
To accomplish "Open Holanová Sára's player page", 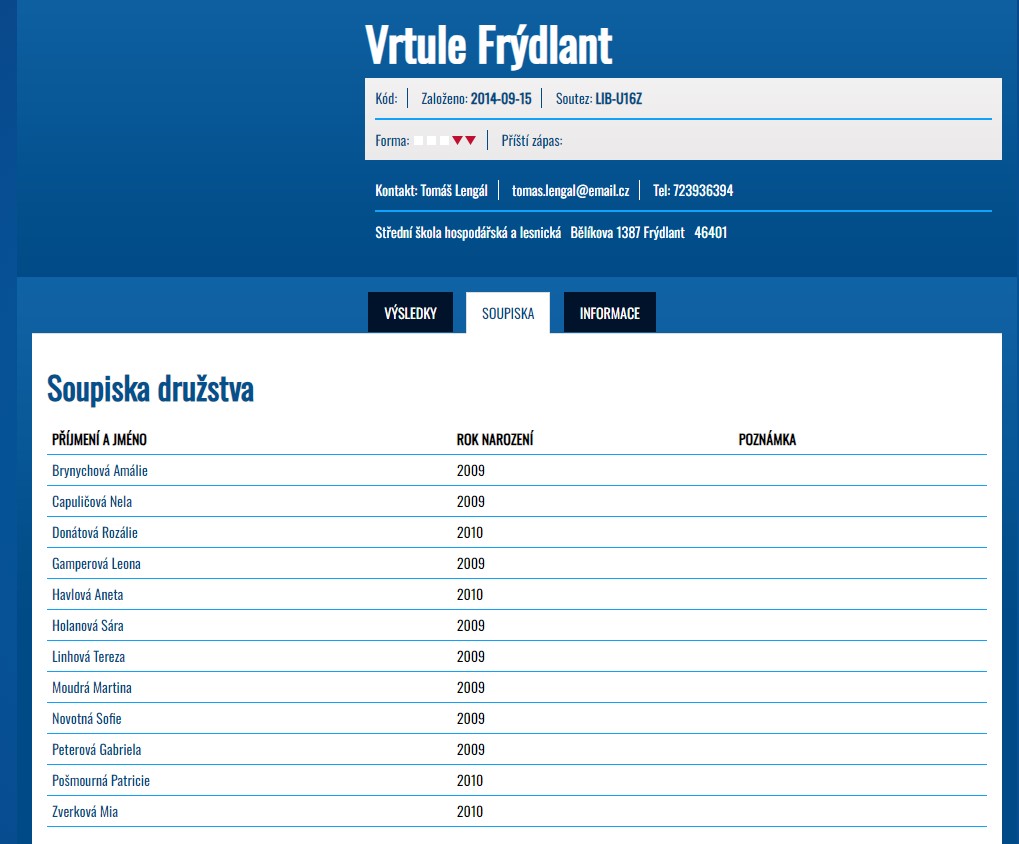I will (x=88, y=626).
